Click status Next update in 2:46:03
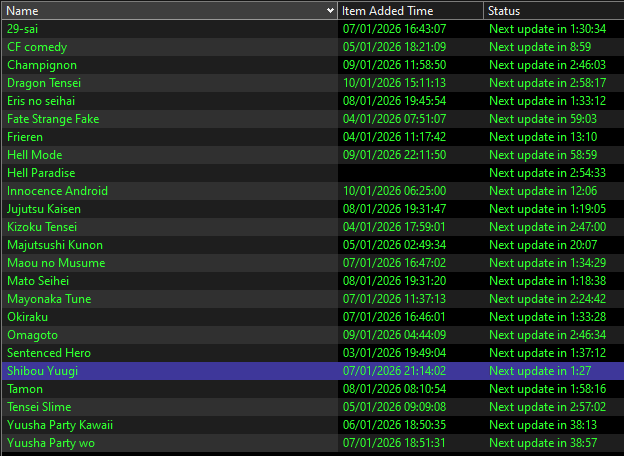 pos(548,65)
